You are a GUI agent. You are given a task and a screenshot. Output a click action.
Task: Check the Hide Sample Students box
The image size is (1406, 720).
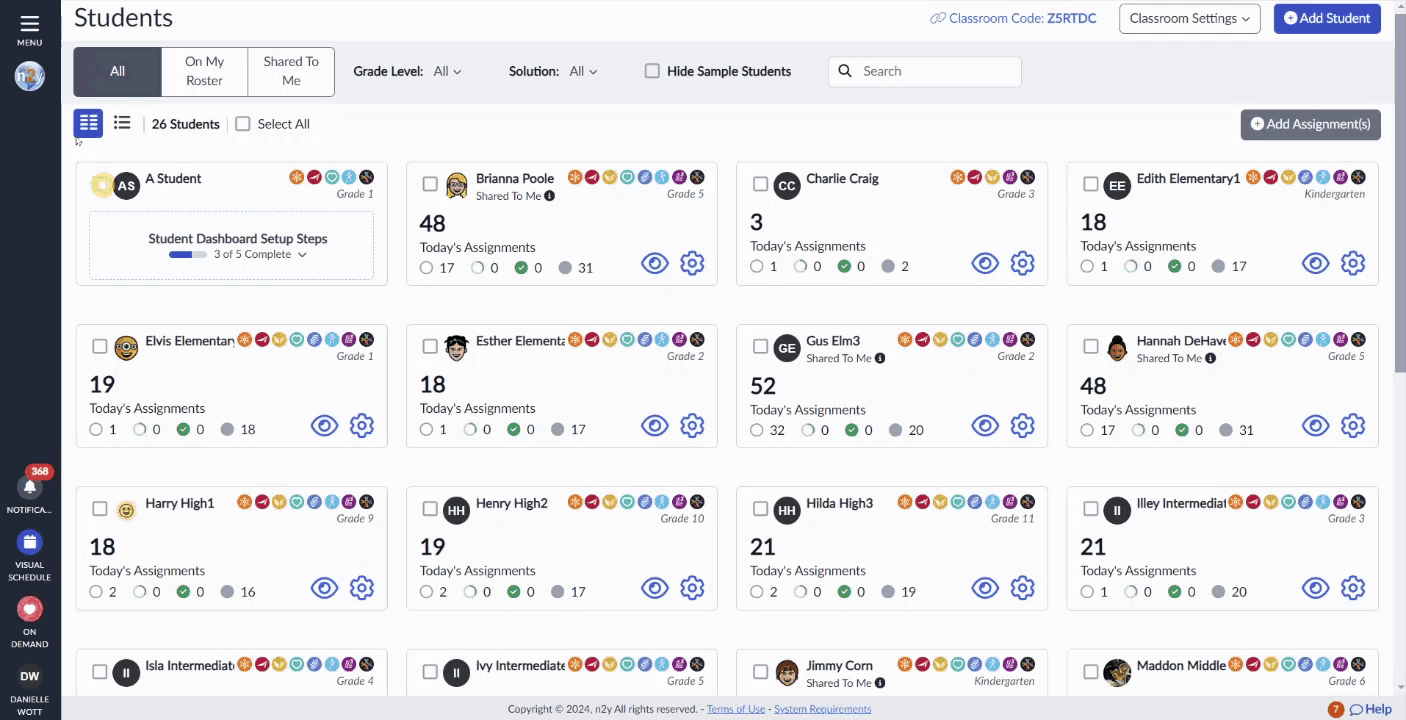652,71
